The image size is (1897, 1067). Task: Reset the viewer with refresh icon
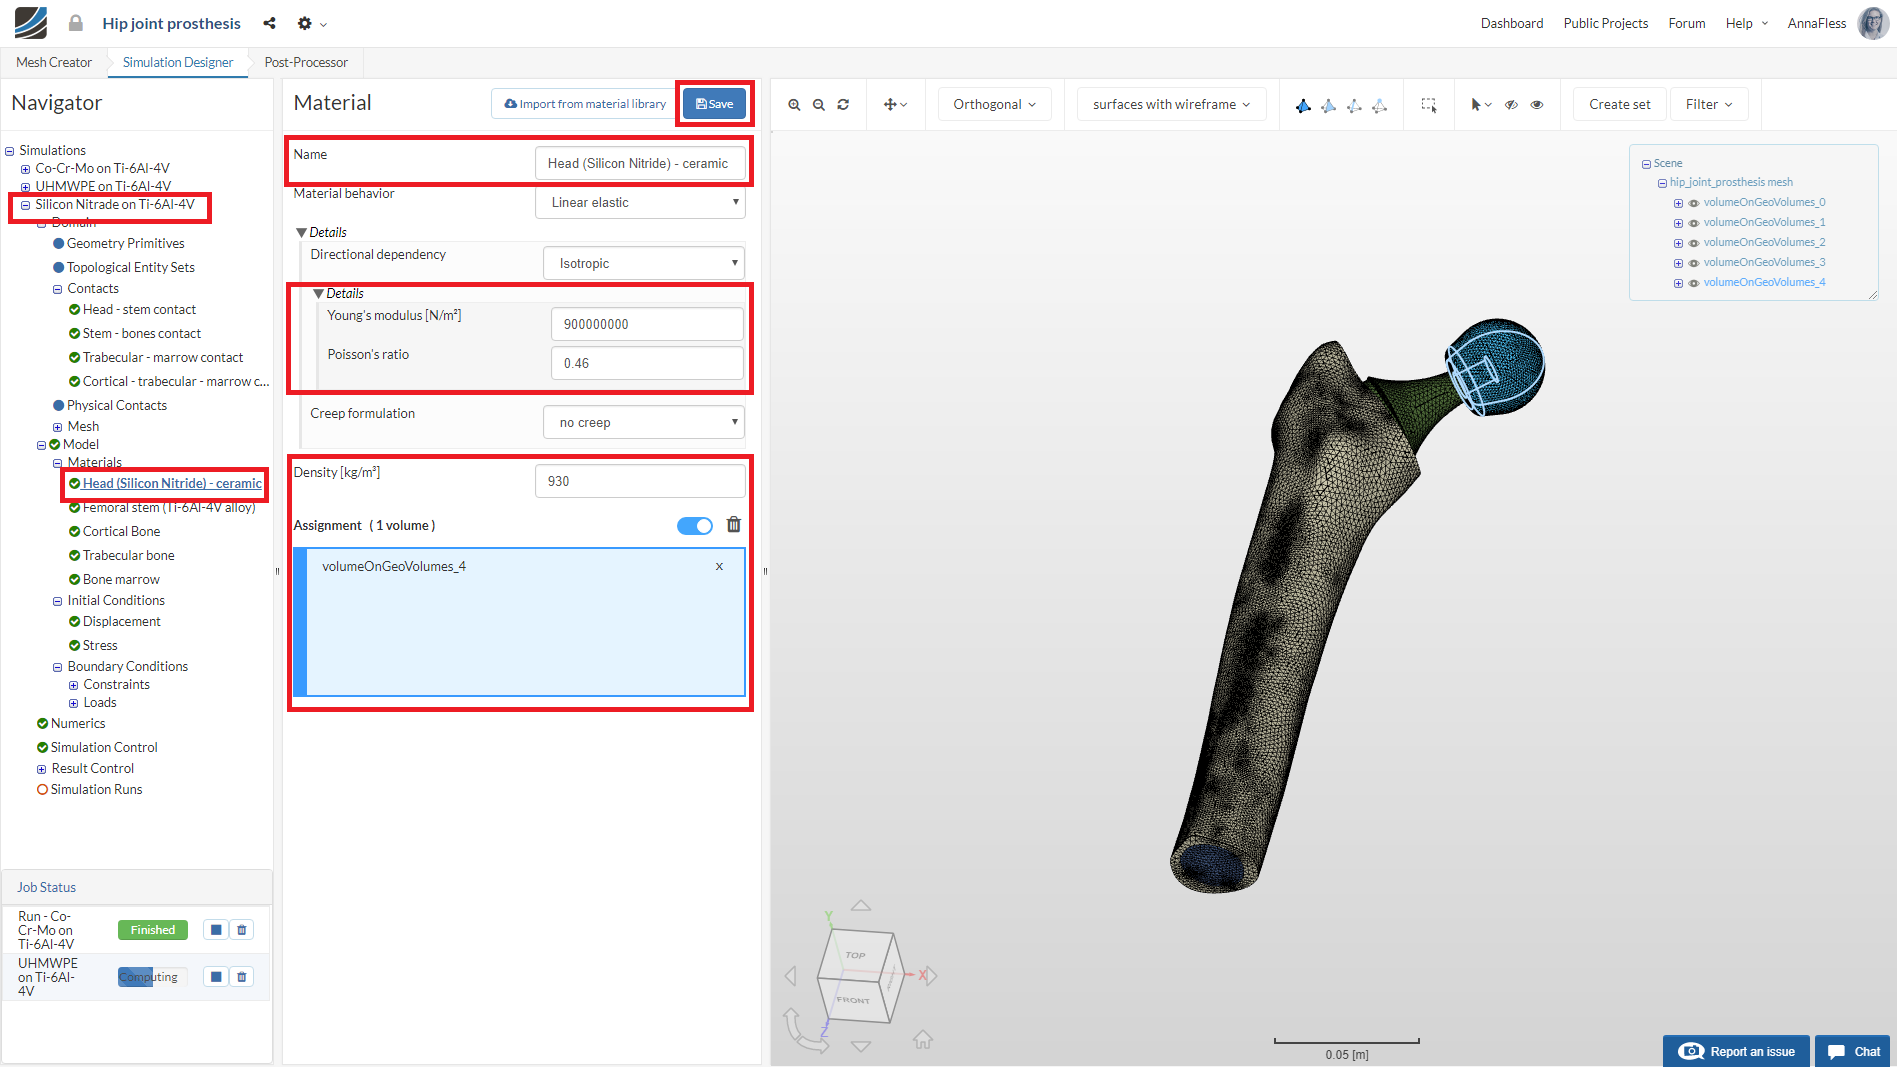click(843, 104)
